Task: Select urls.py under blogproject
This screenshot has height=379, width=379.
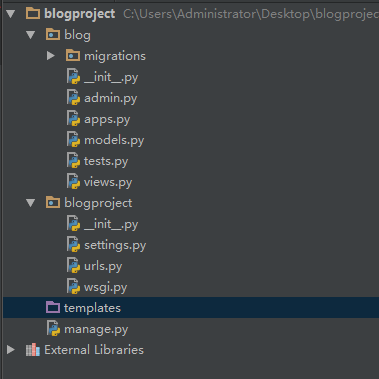Action: [x=103, y=266]
